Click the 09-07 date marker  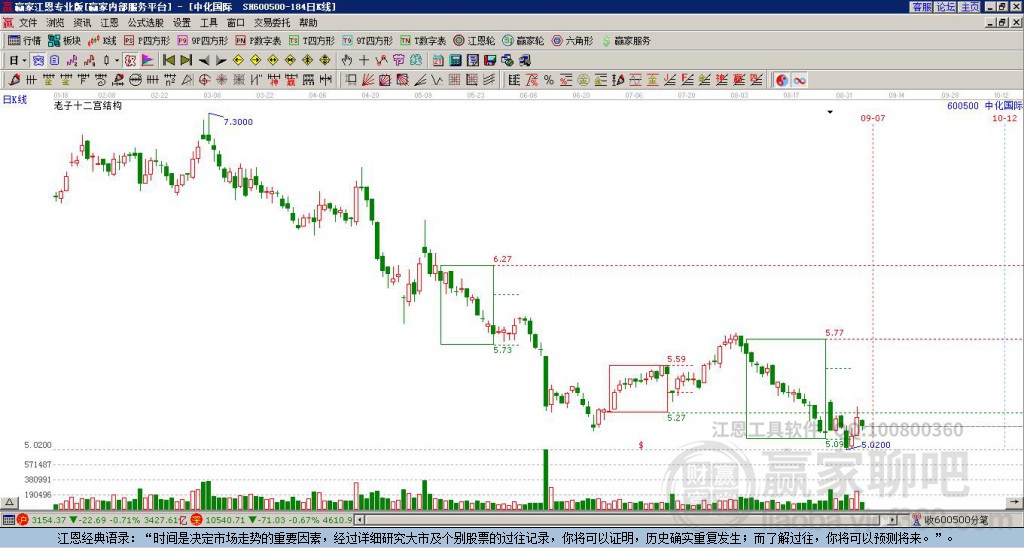pos(872,118)
